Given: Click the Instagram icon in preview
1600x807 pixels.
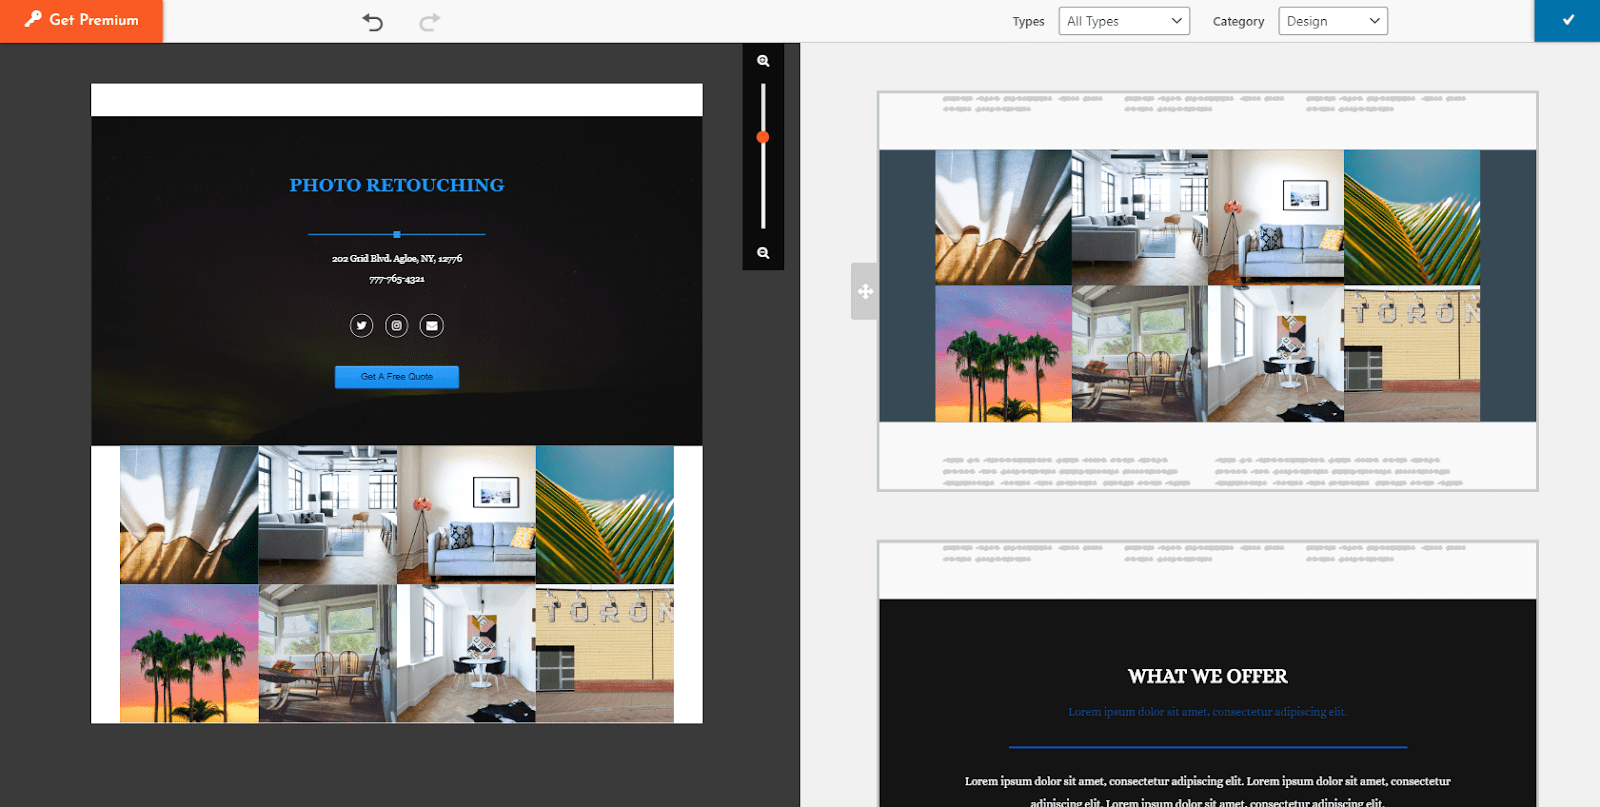Looking at the screenshot, I should pyautogui.click(x=397, y=325).
